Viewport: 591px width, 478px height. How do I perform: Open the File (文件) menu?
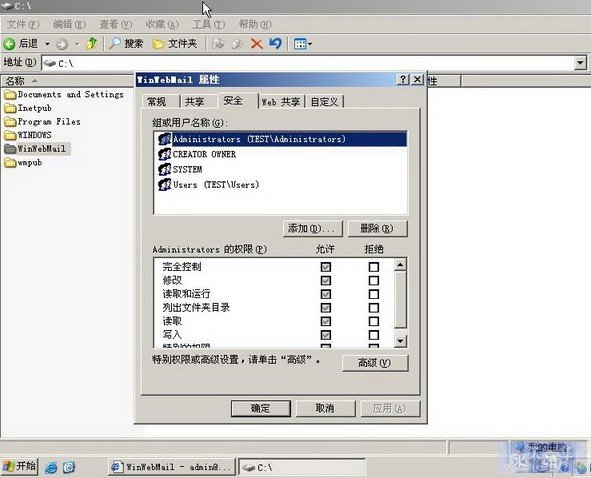point(23,25)
